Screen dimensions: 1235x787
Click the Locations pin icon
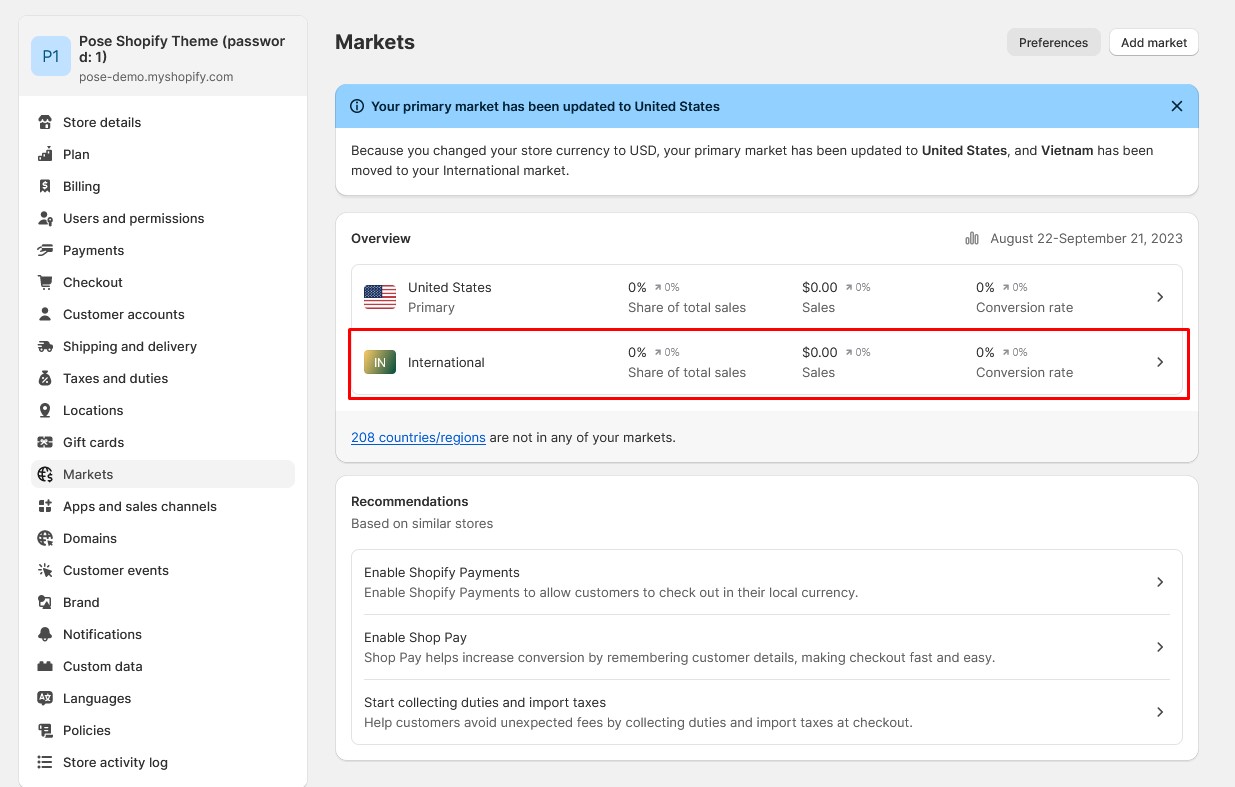[45, 410]
